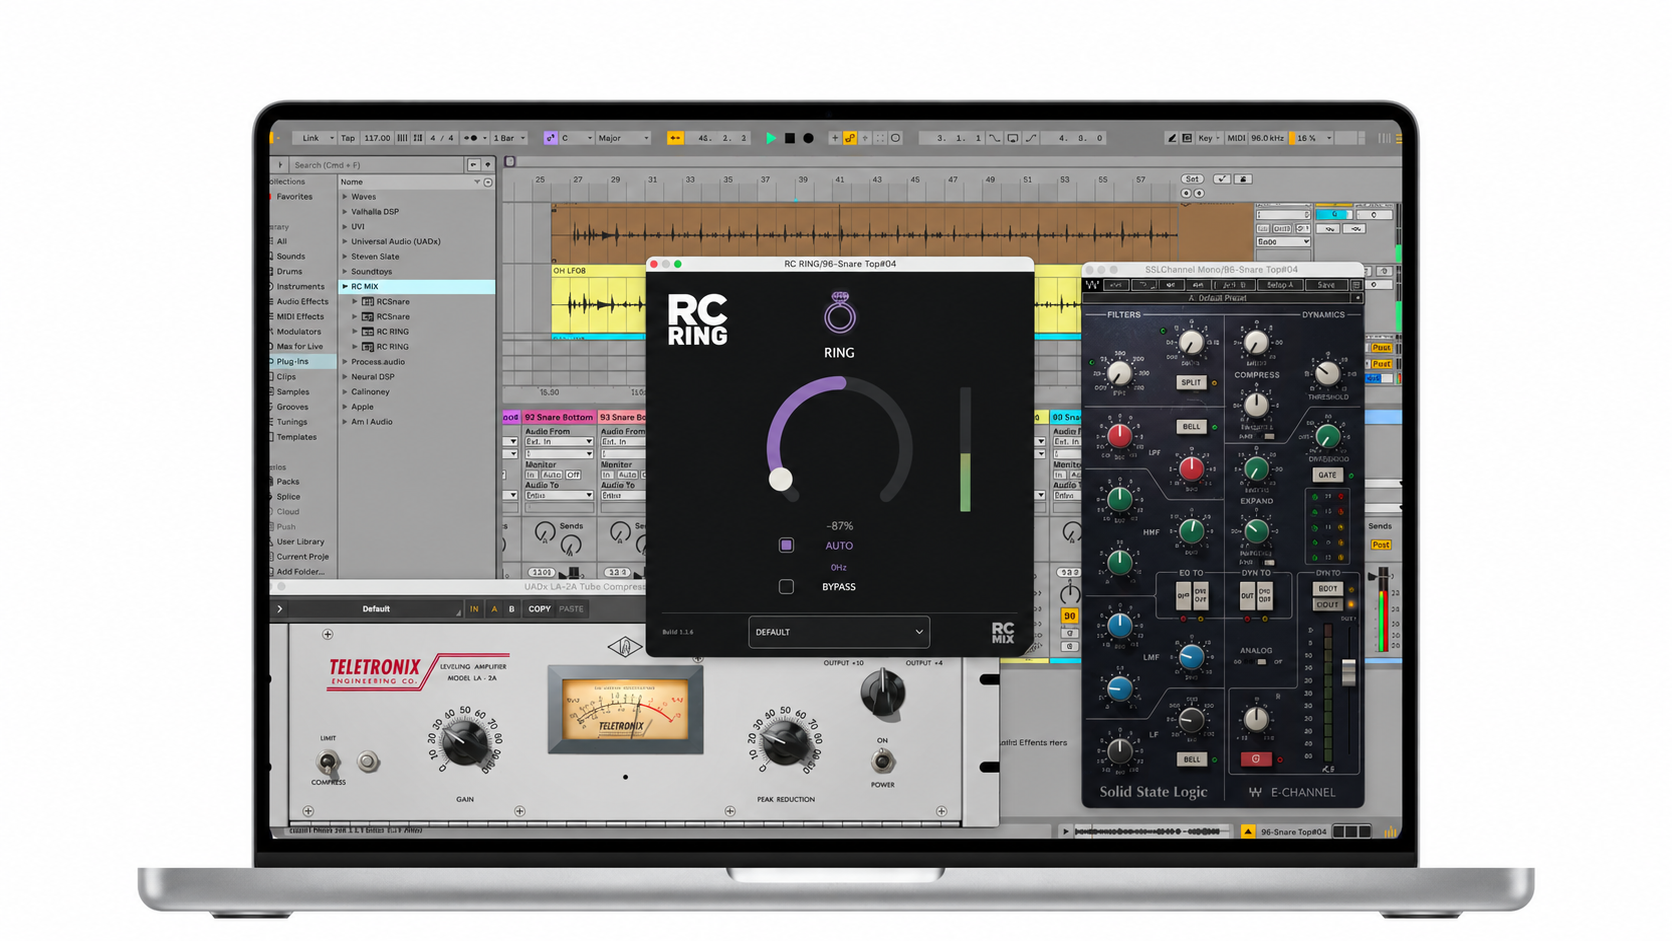Open the Major scale dropdown
Screen dimensions: 1672x941
[x=623, y=138]
